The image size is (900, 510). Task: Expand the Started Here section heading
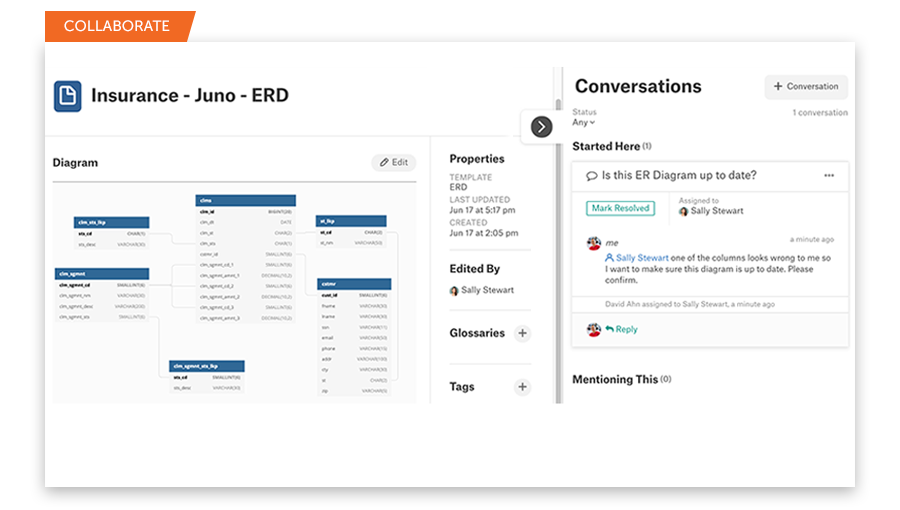pos(606,147)
